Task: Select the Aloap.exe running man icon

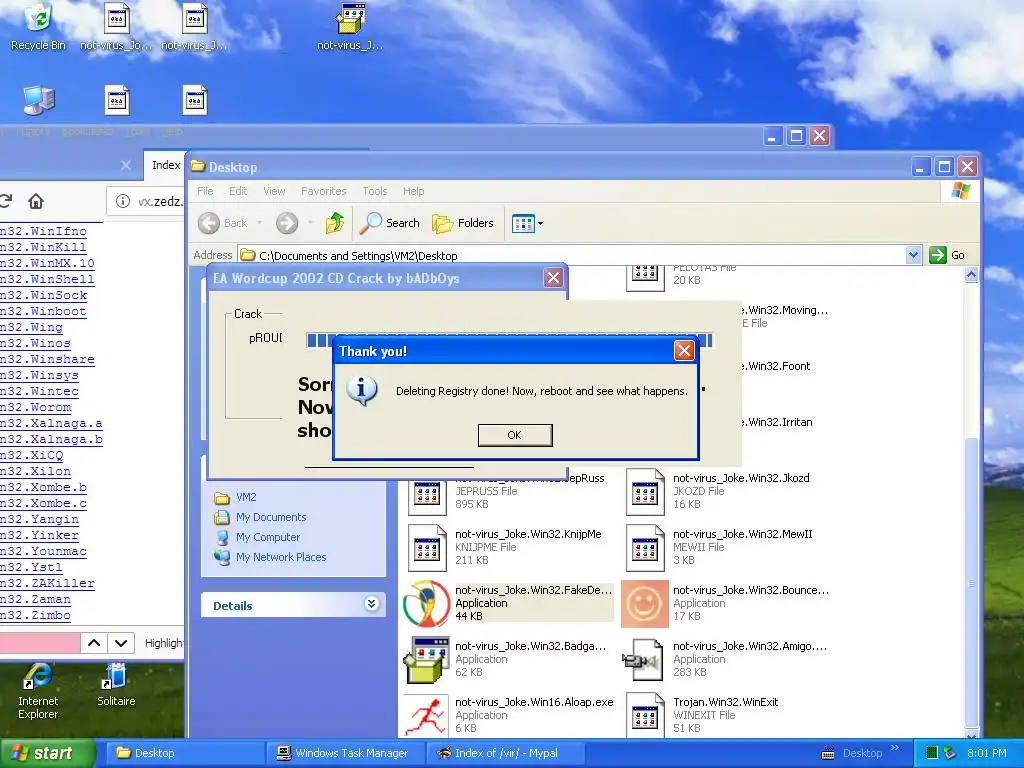Action: 426,715
